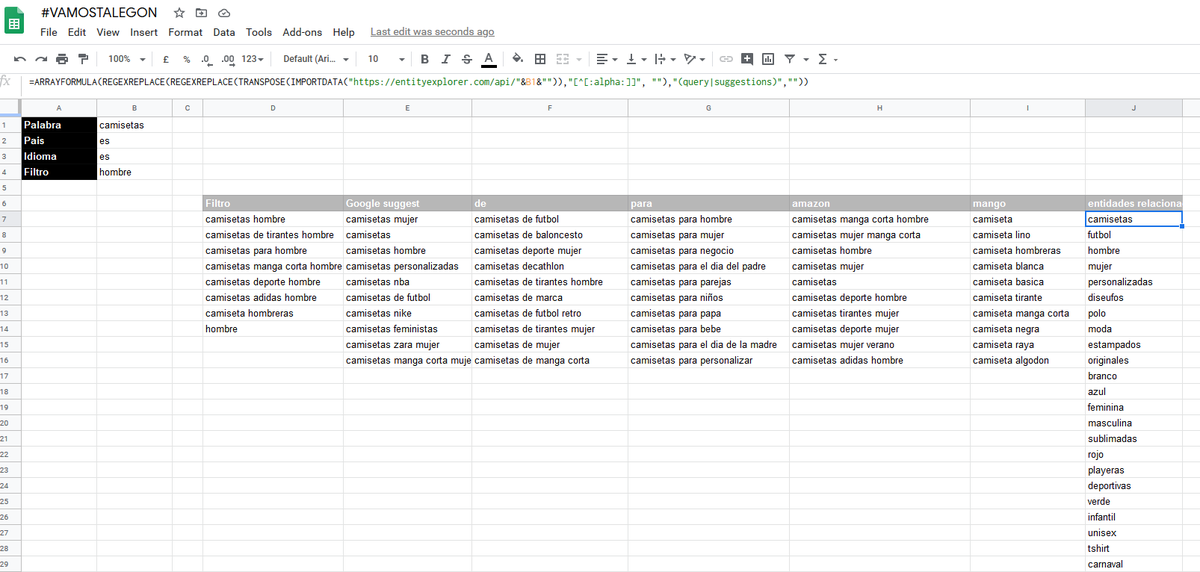Insert a chart

click(768, 59)
